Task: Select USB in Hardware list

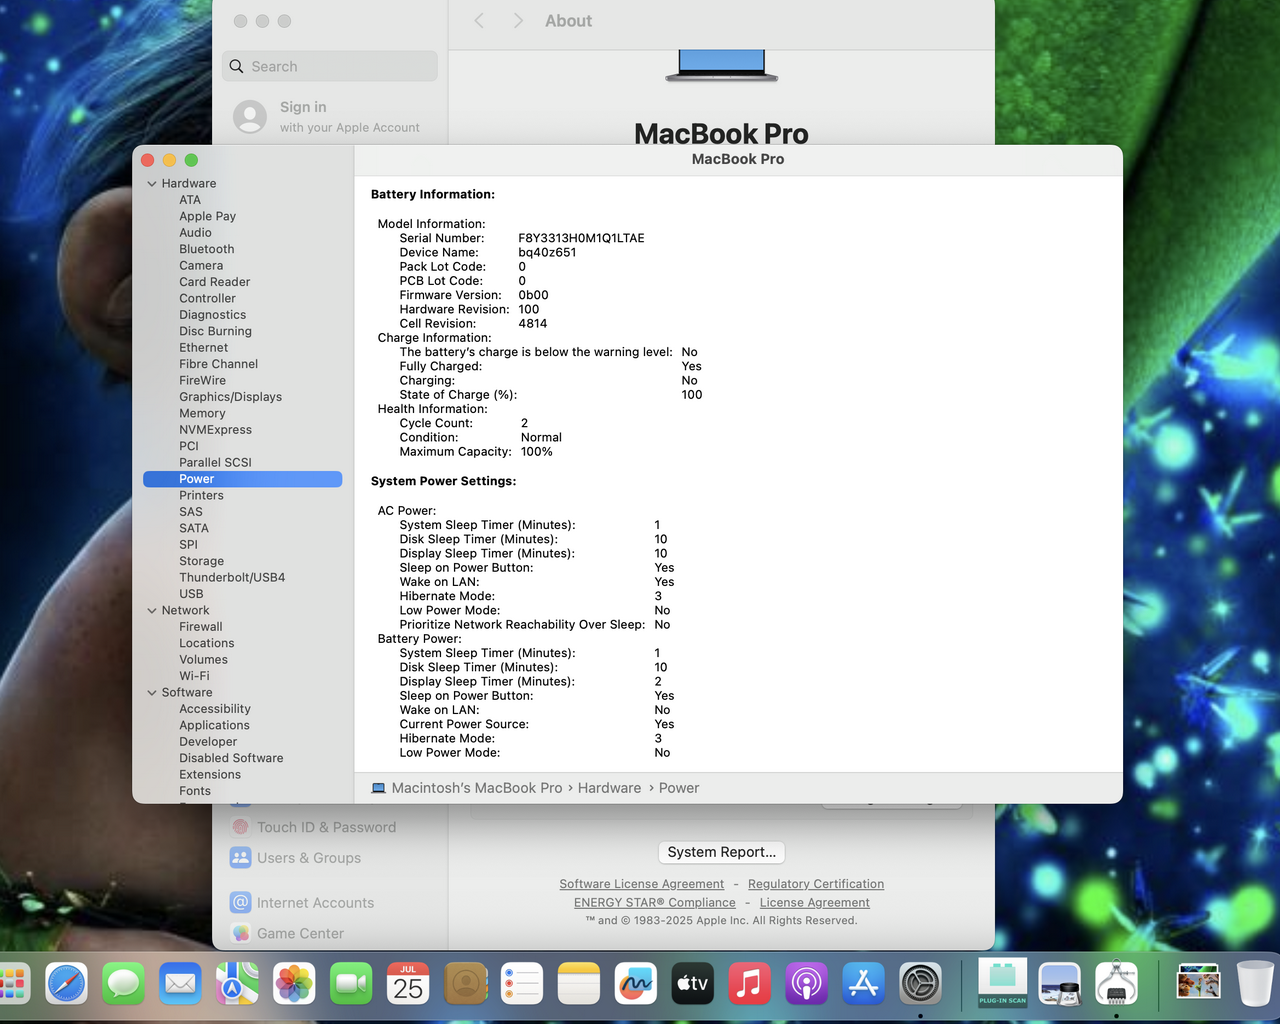Action: click(x=191, y=594)
